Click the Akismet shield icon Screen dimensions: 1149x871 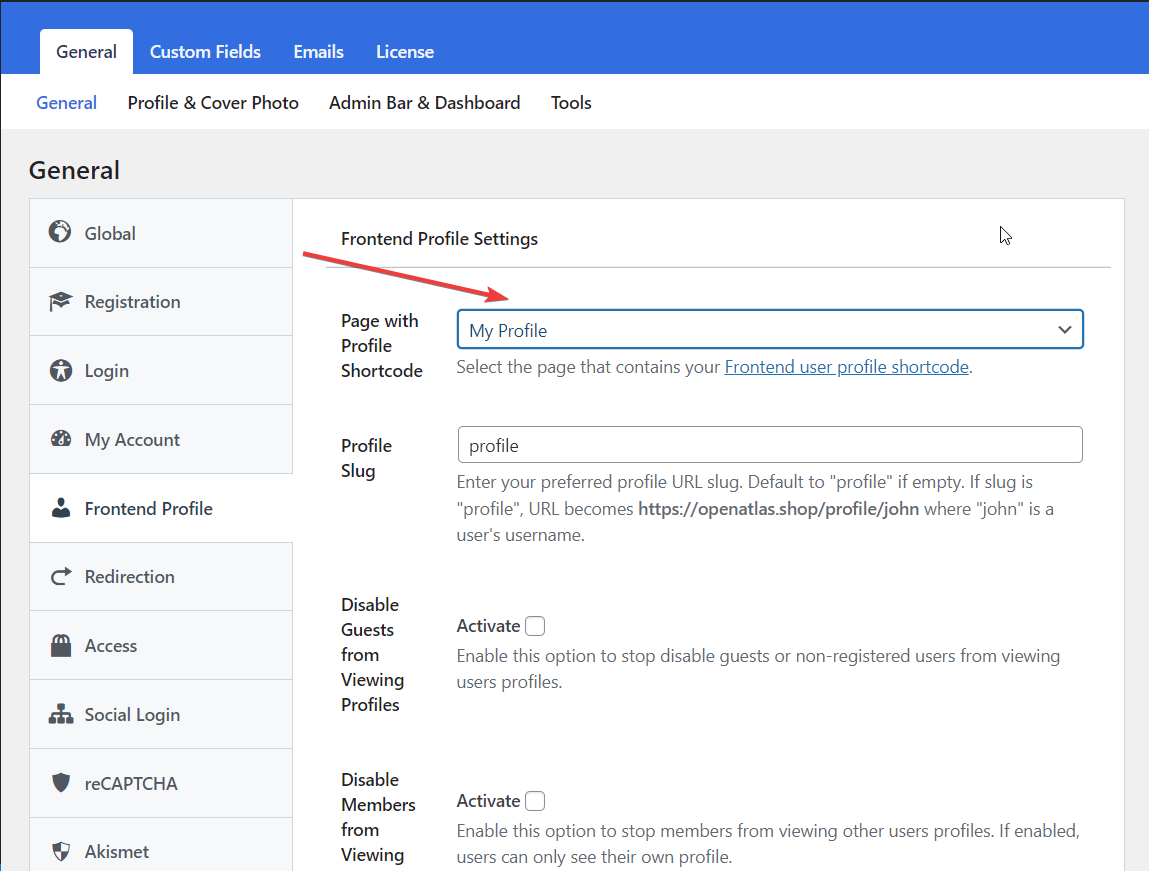[61, 851]
